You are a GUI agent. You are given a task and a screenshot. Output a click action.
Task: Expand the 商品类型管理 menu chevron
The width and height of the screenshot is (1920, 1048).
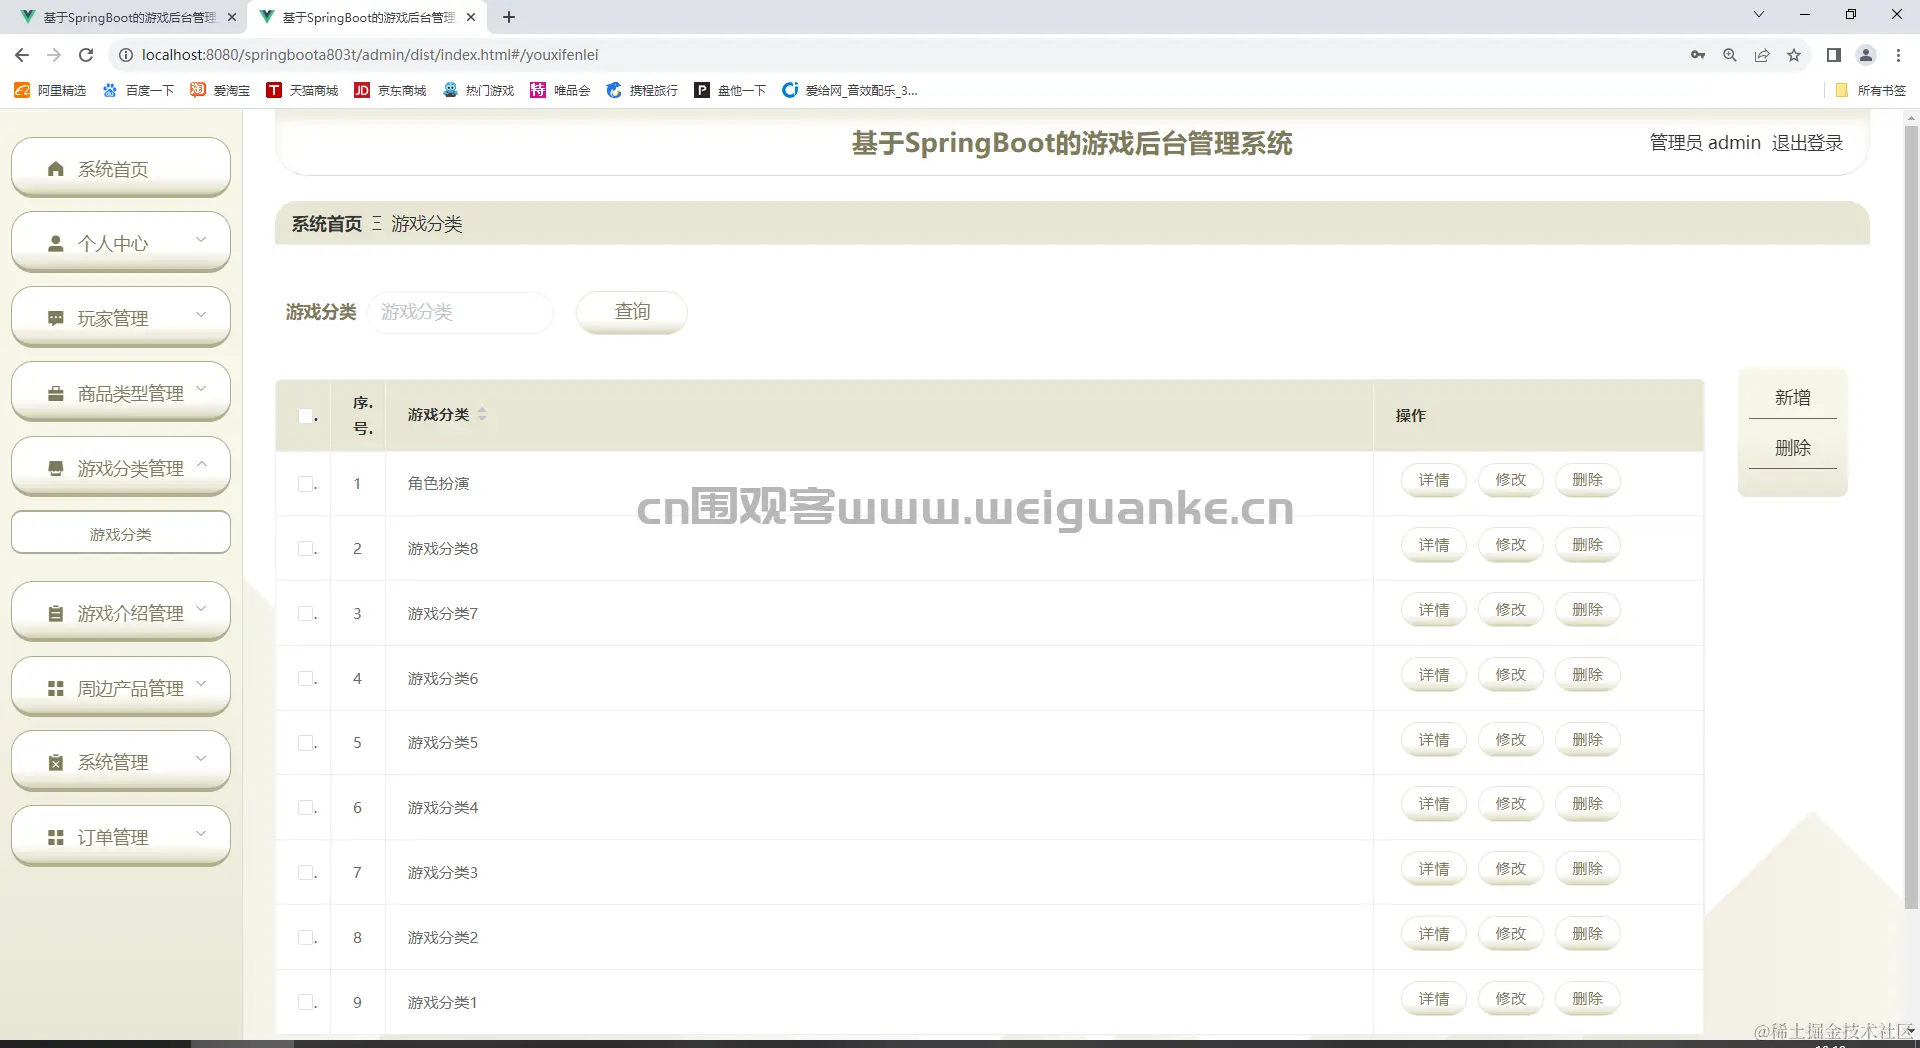point(201,389)
